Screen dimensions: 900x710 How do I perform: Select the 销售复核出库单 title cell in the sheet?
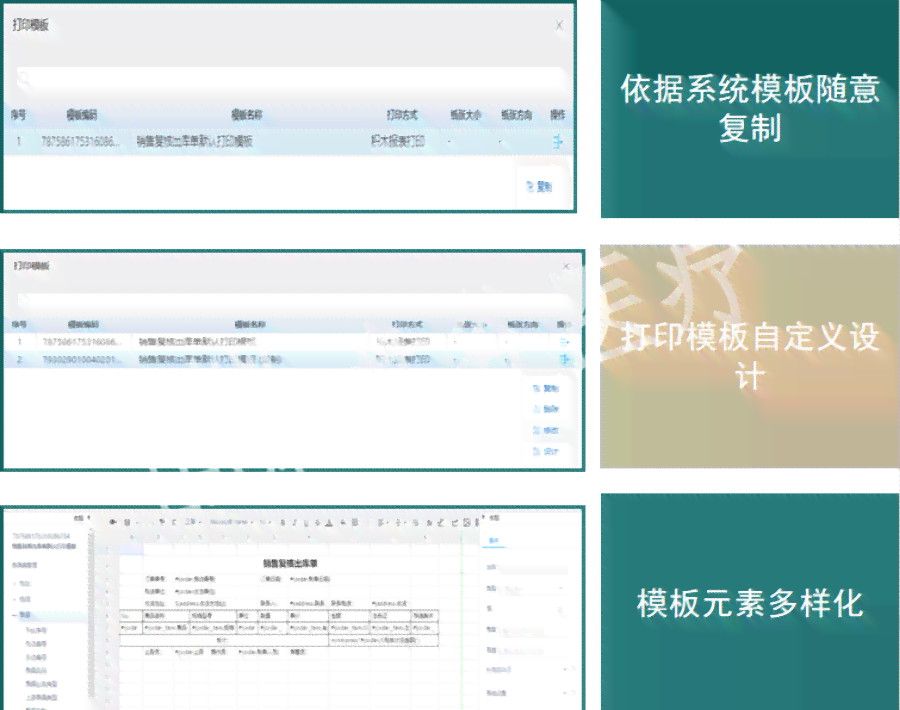(x=290, y=564)
